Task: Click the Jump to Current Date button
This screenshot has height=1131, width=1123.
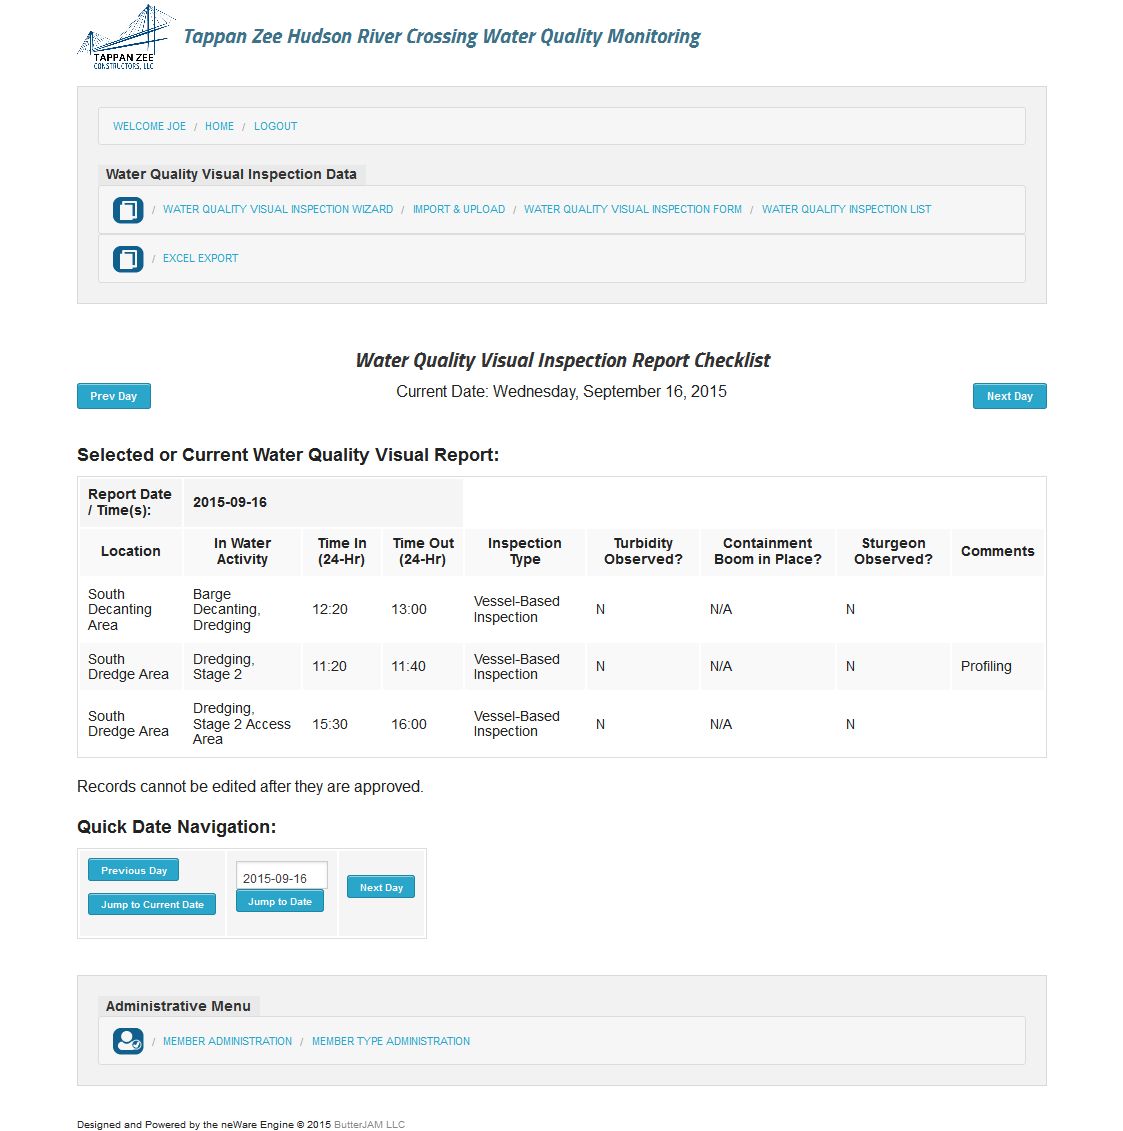Action: point(152,905)
